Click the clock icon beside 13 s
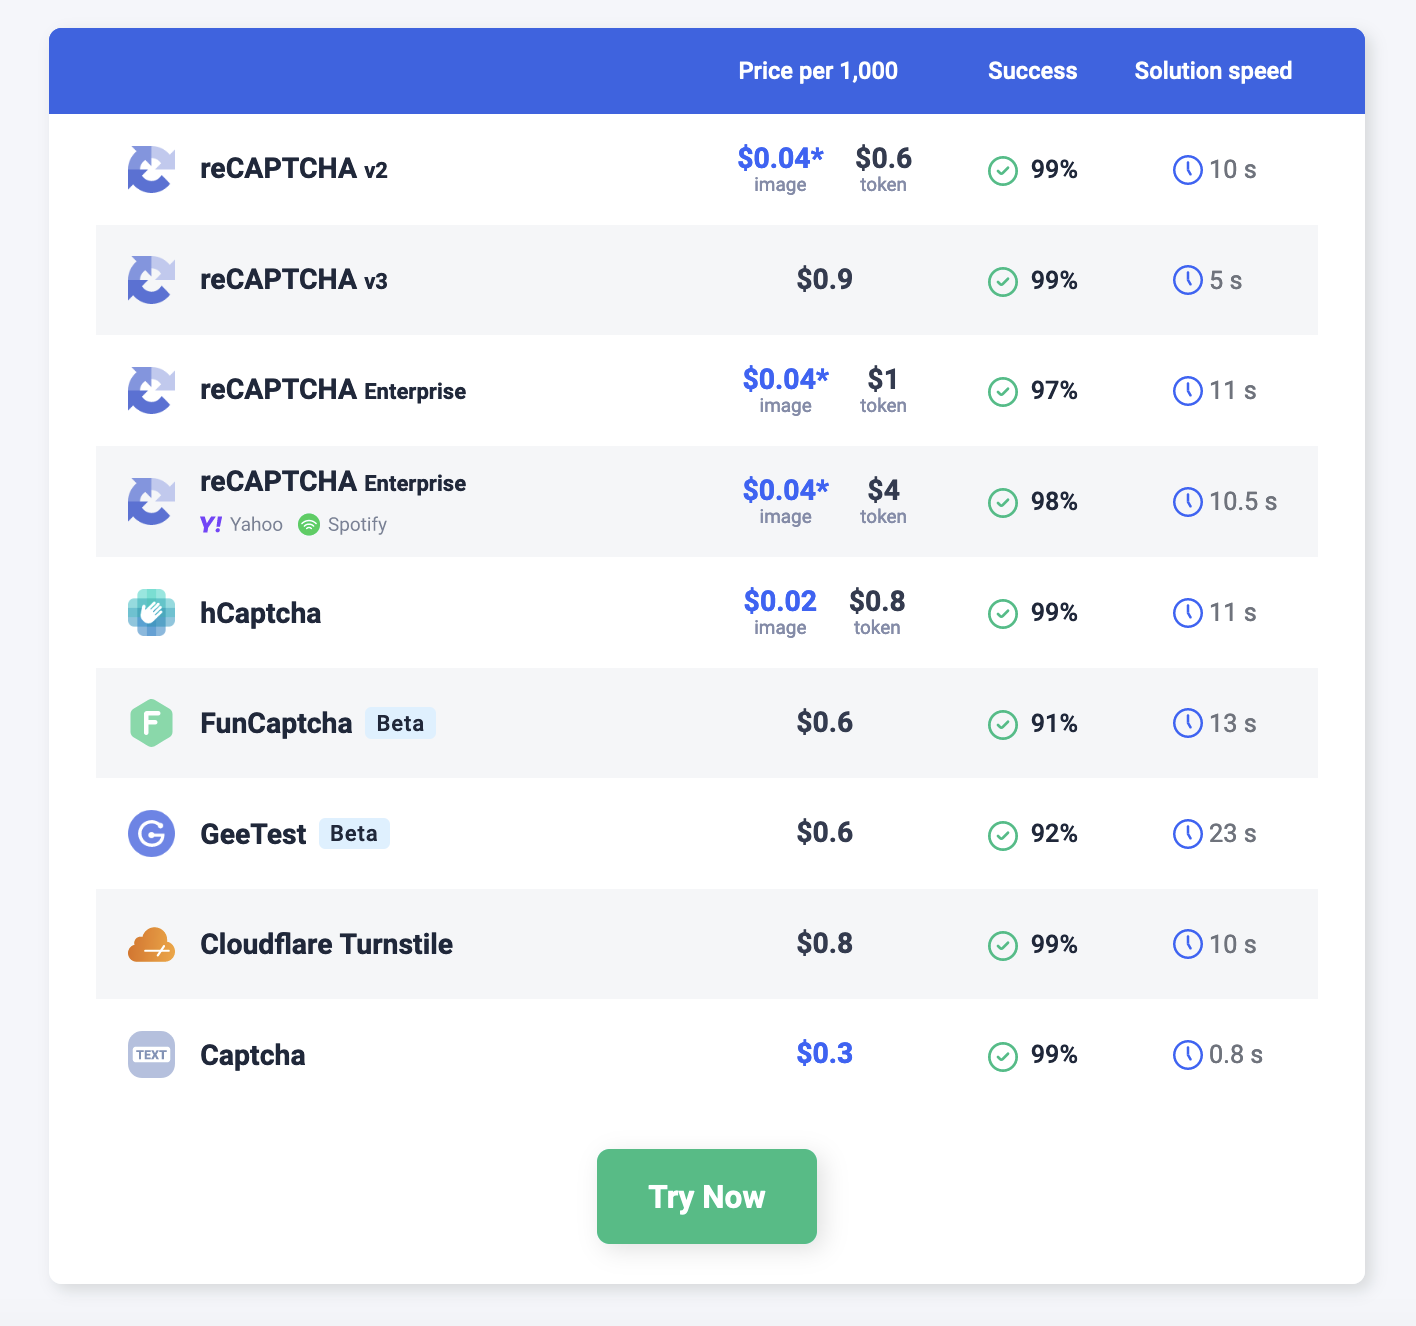This screenshot has width=1416, height=1326. (1187, 723)
